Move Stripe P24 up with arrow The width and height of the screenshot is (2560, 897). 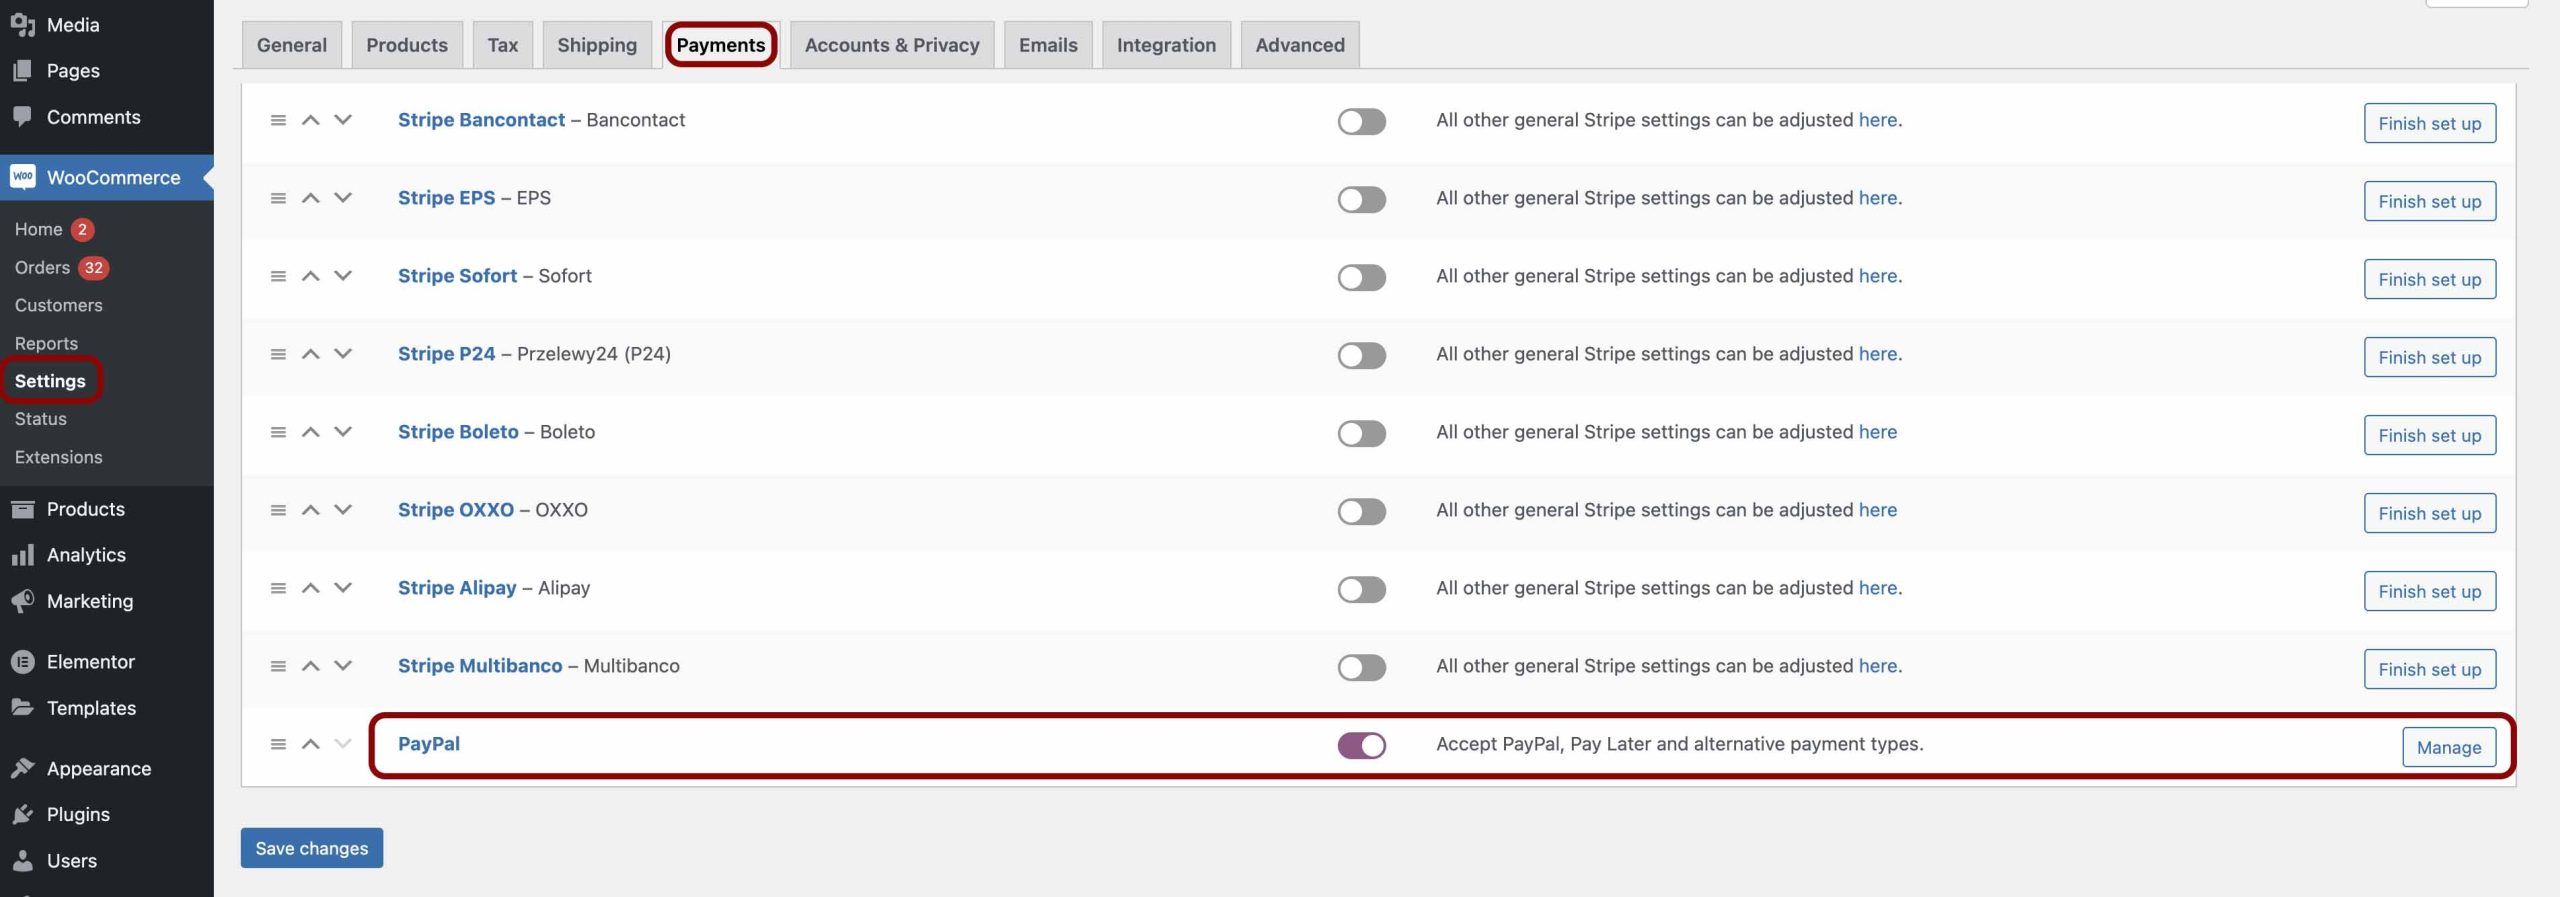click(x=311, y=354)
